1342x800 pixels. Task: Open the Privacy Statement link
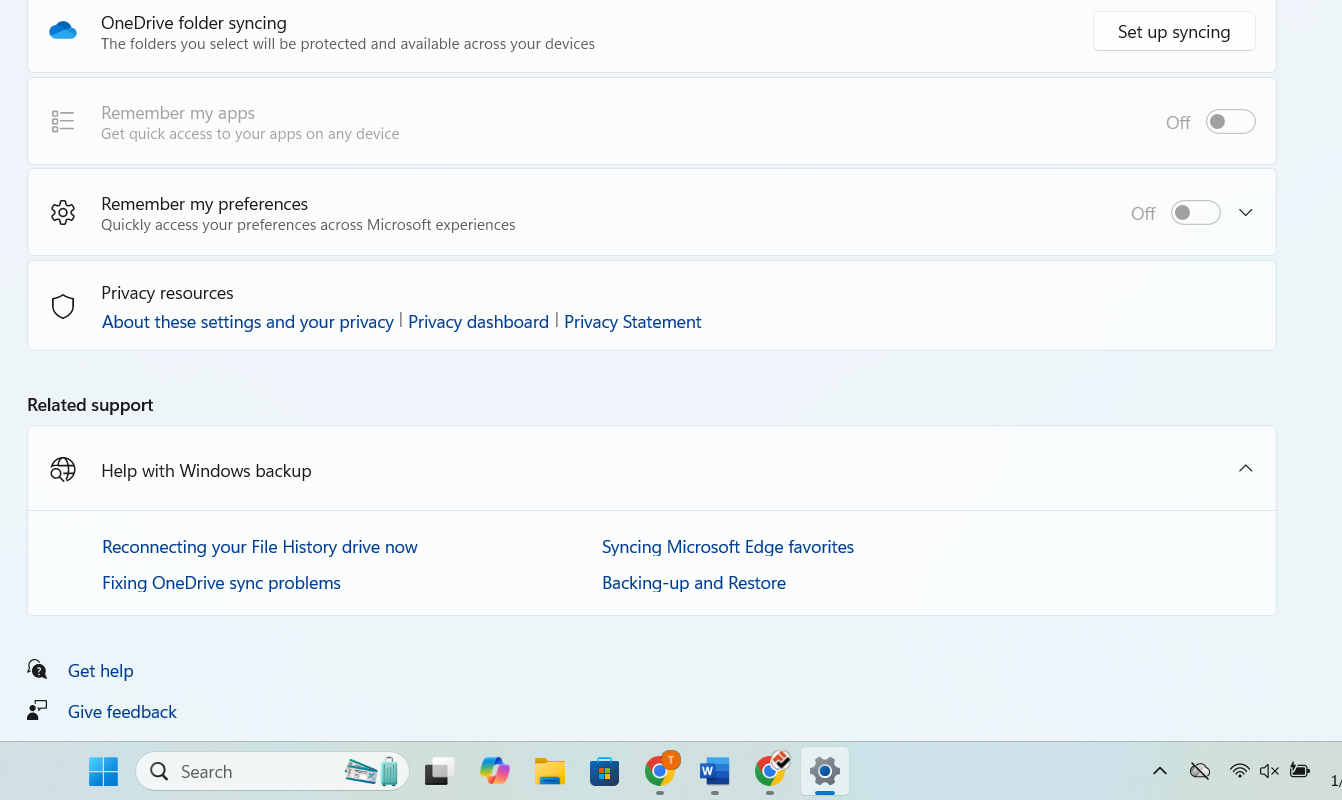pyautogui.click(x=632, y=322)
